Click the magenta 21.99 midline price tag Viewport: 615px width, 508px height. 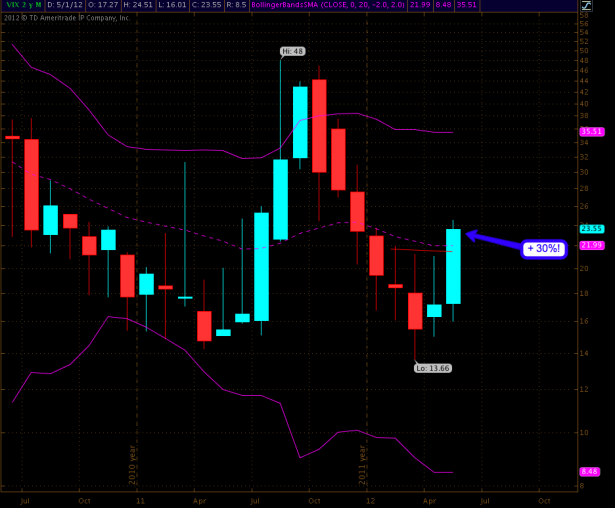(591, 245)
